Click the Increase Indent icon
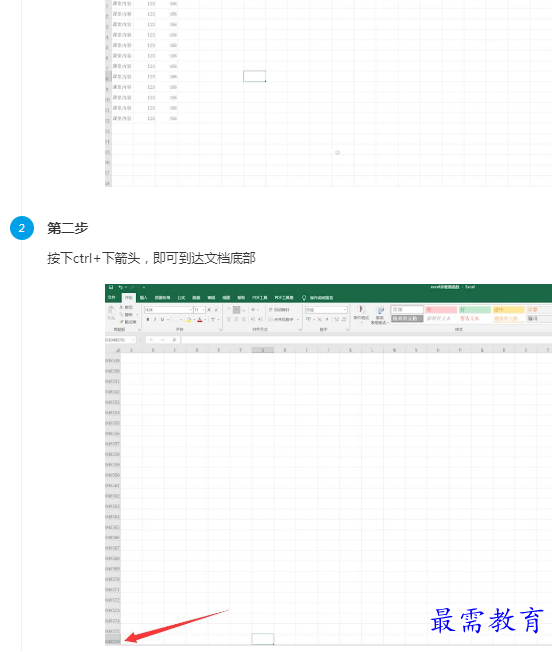This screenshot has width=552, height=652. point(260,319)
